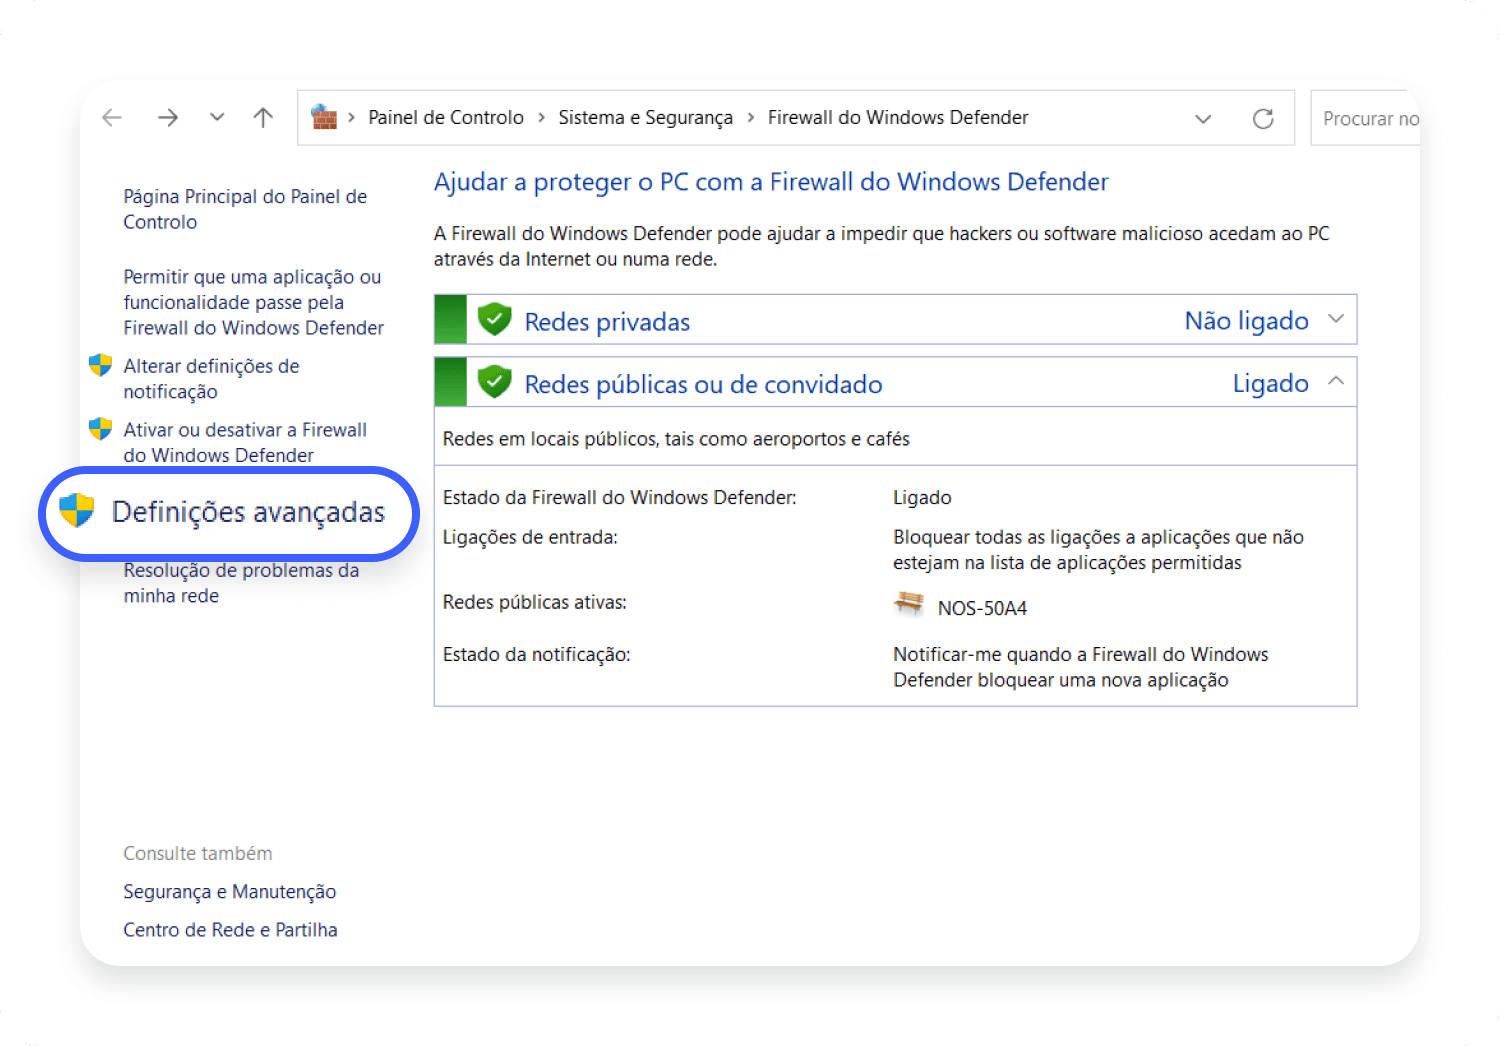
Task: Select Firewall do Windows Defender breadcrumb
Action: pos(898,118)
